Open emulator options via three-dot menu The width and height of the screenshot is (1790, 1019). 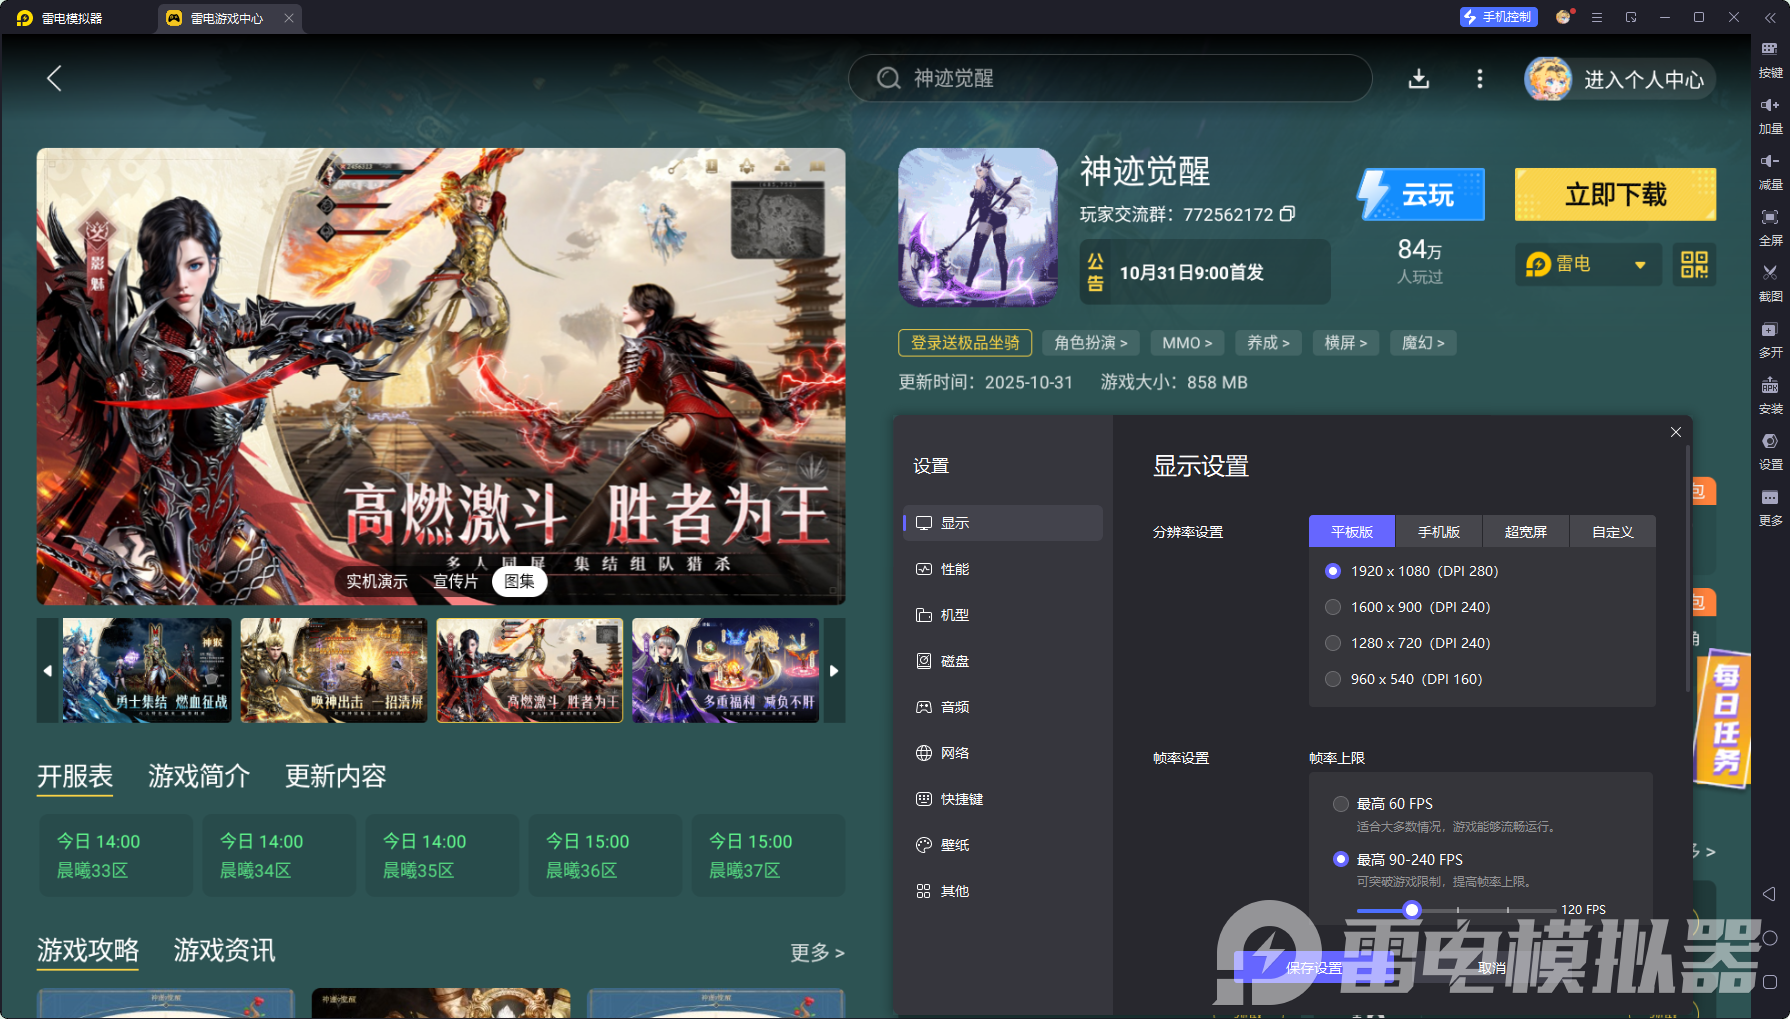(1480, 79)
